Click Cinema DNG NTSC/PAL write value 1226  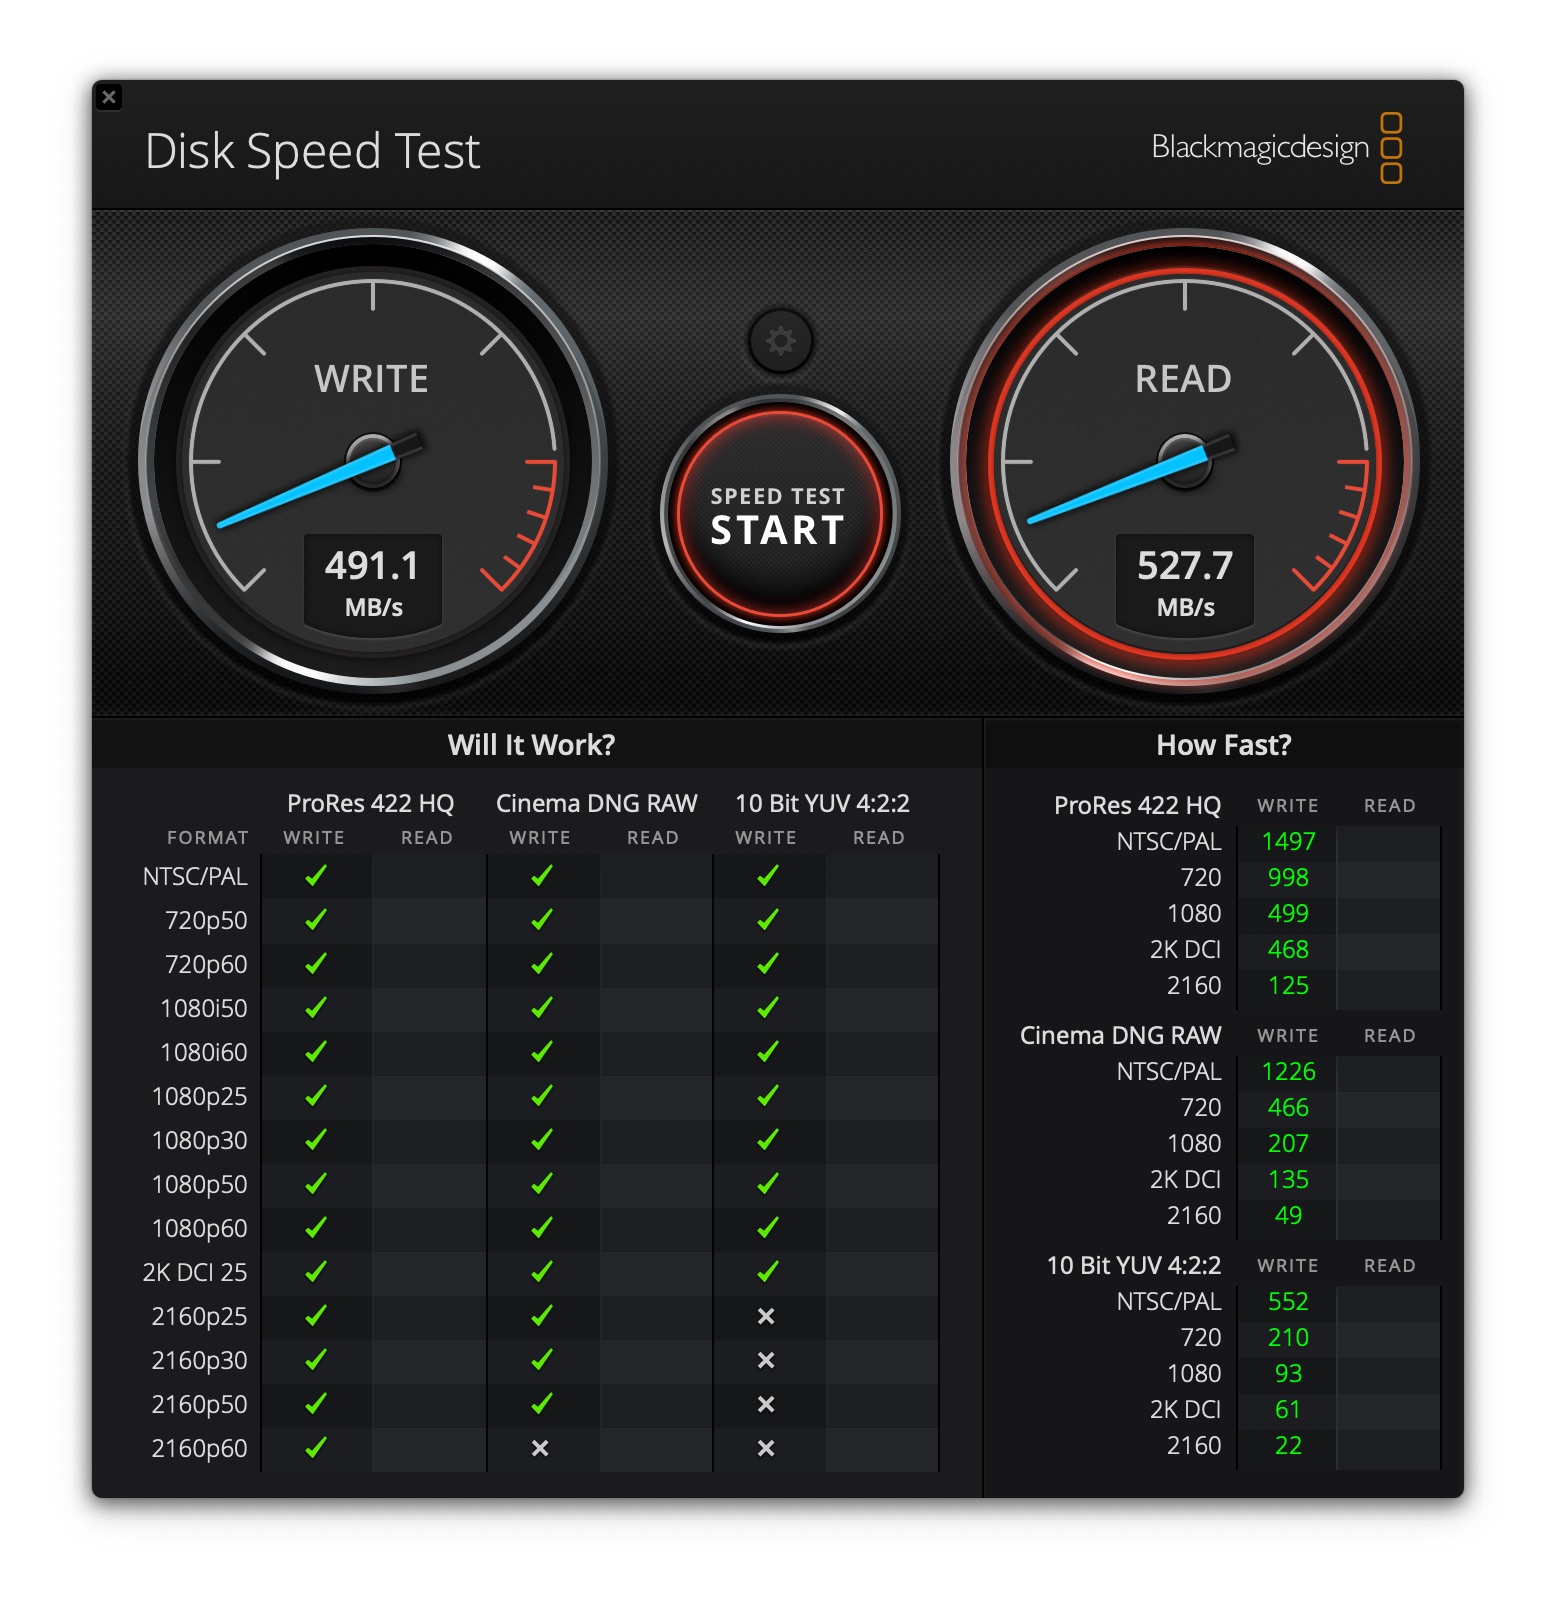(1288, 1072)
